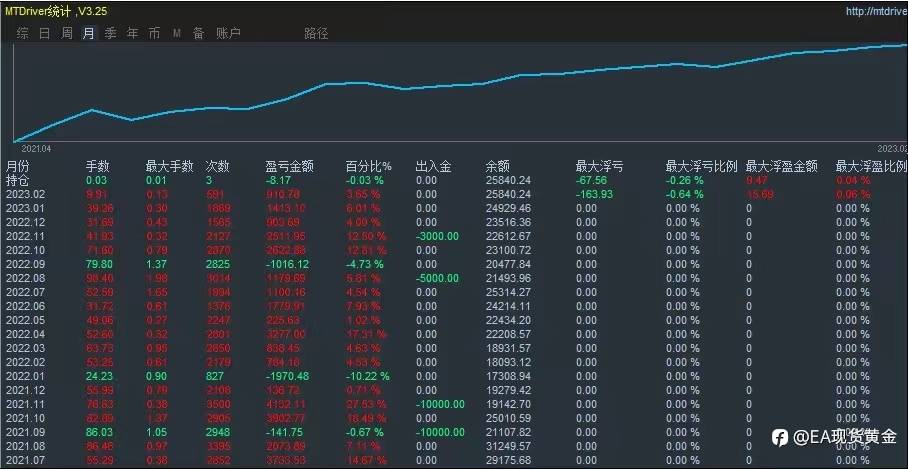The image size is (908, 470).
Task: Select the 月 monthly tab
Action: (88, 34)
